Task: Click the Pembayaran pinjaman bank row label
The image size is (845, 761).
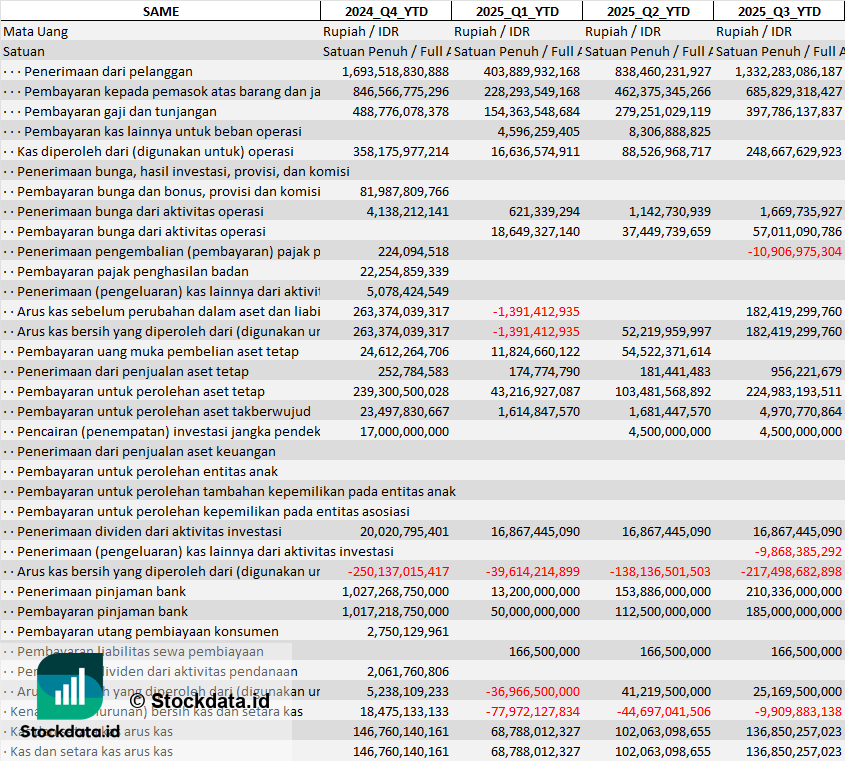Action: pyautogui.click(x=102, y=611)
